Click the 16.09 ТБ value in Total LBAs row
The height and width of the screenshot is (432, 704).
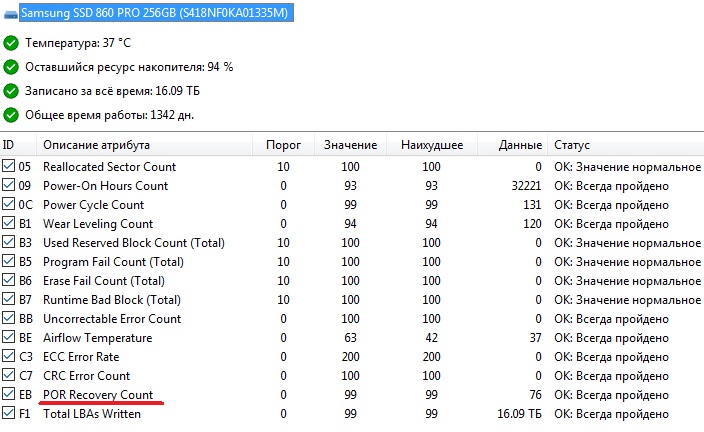click(x=519, y=414)
